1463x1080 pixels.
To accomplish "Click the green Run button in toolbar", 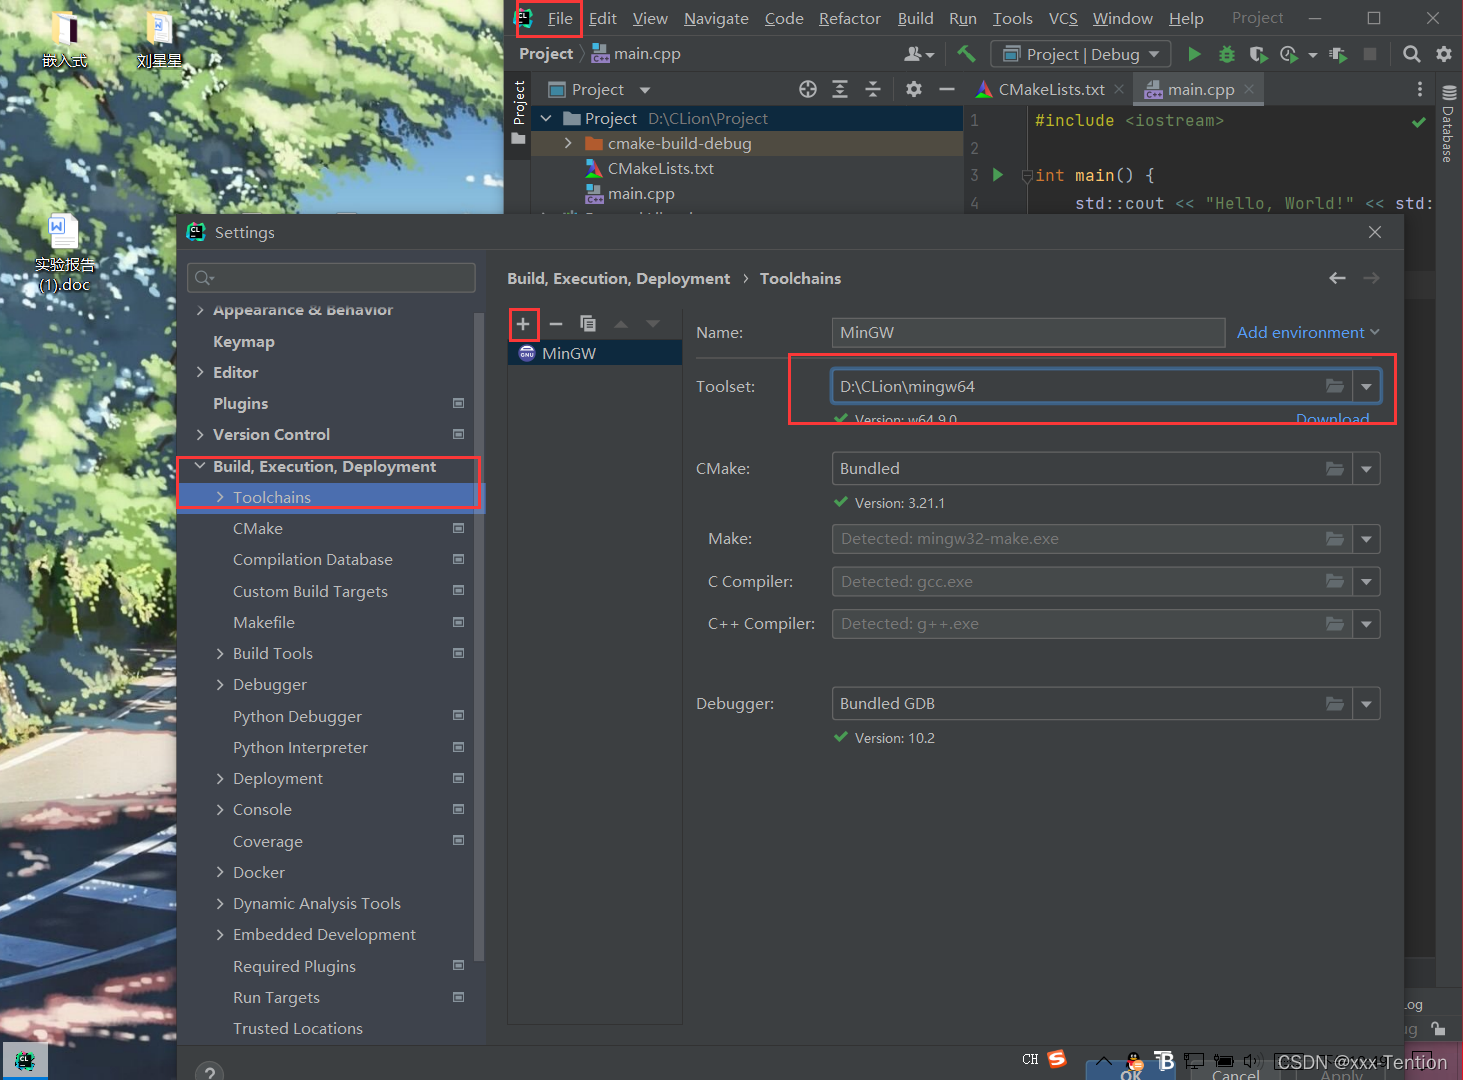I will click(1194, 54).
